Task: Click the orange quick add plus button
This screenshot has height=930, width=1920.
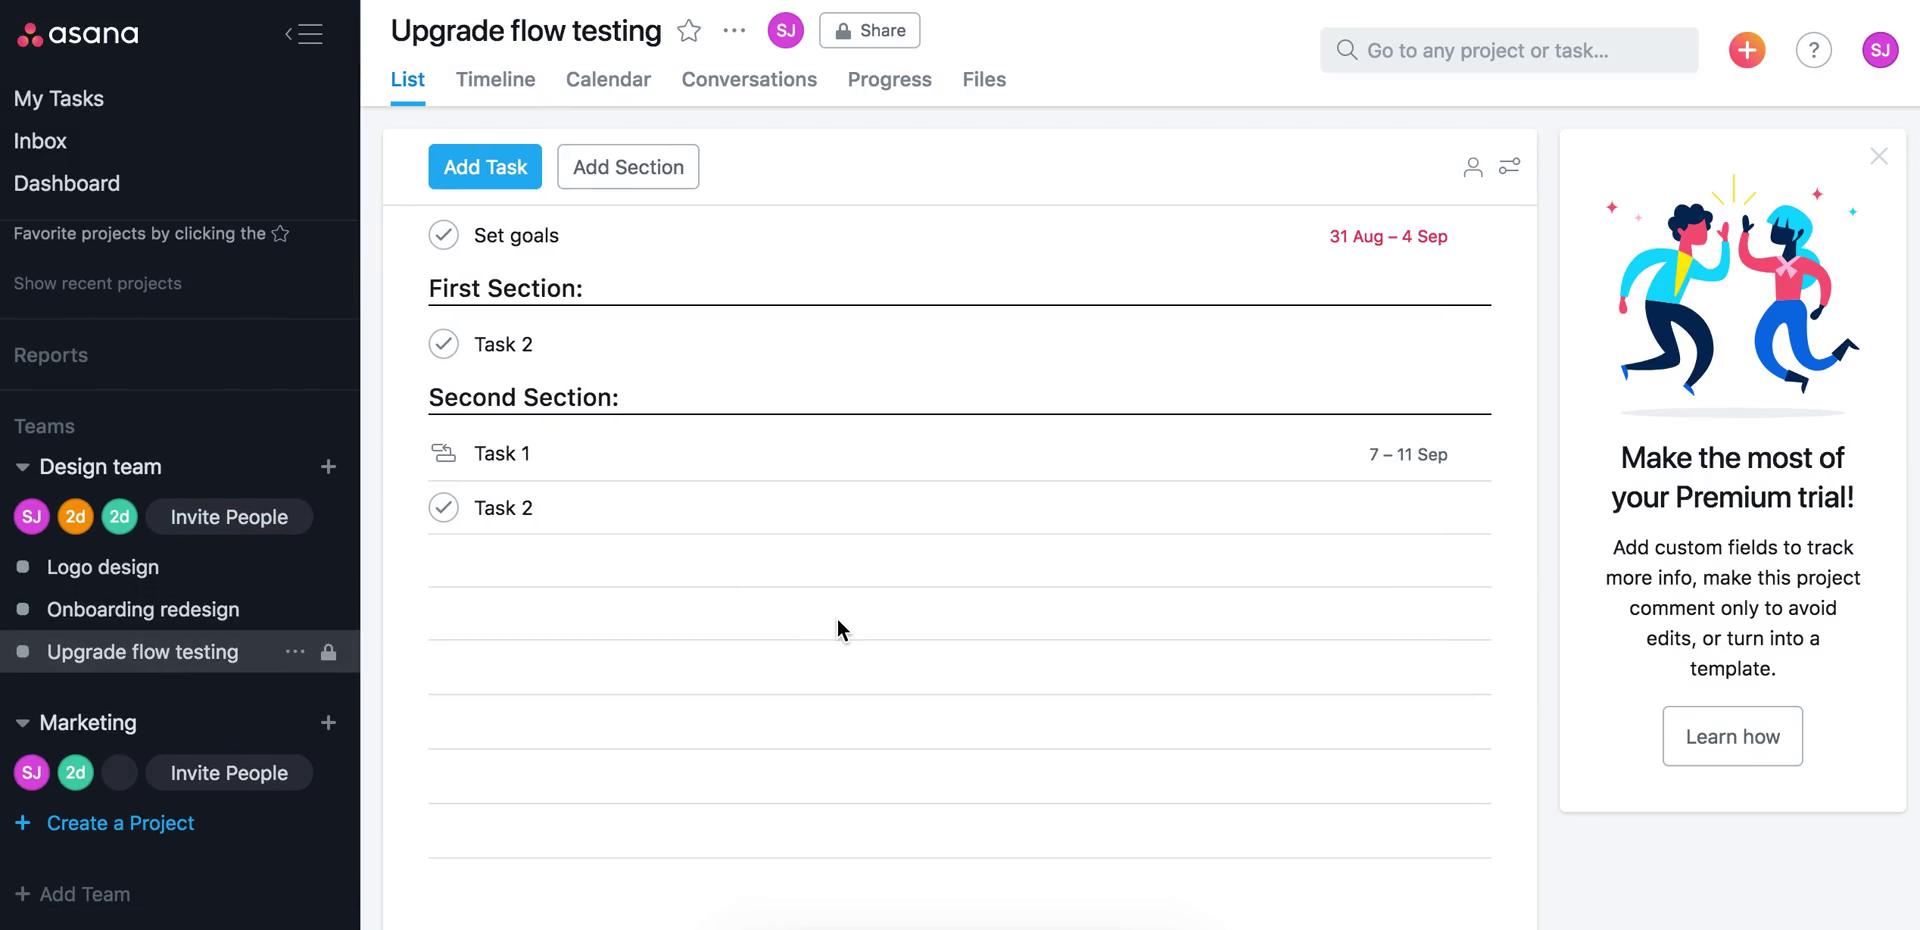Action: pos(1747,50)
